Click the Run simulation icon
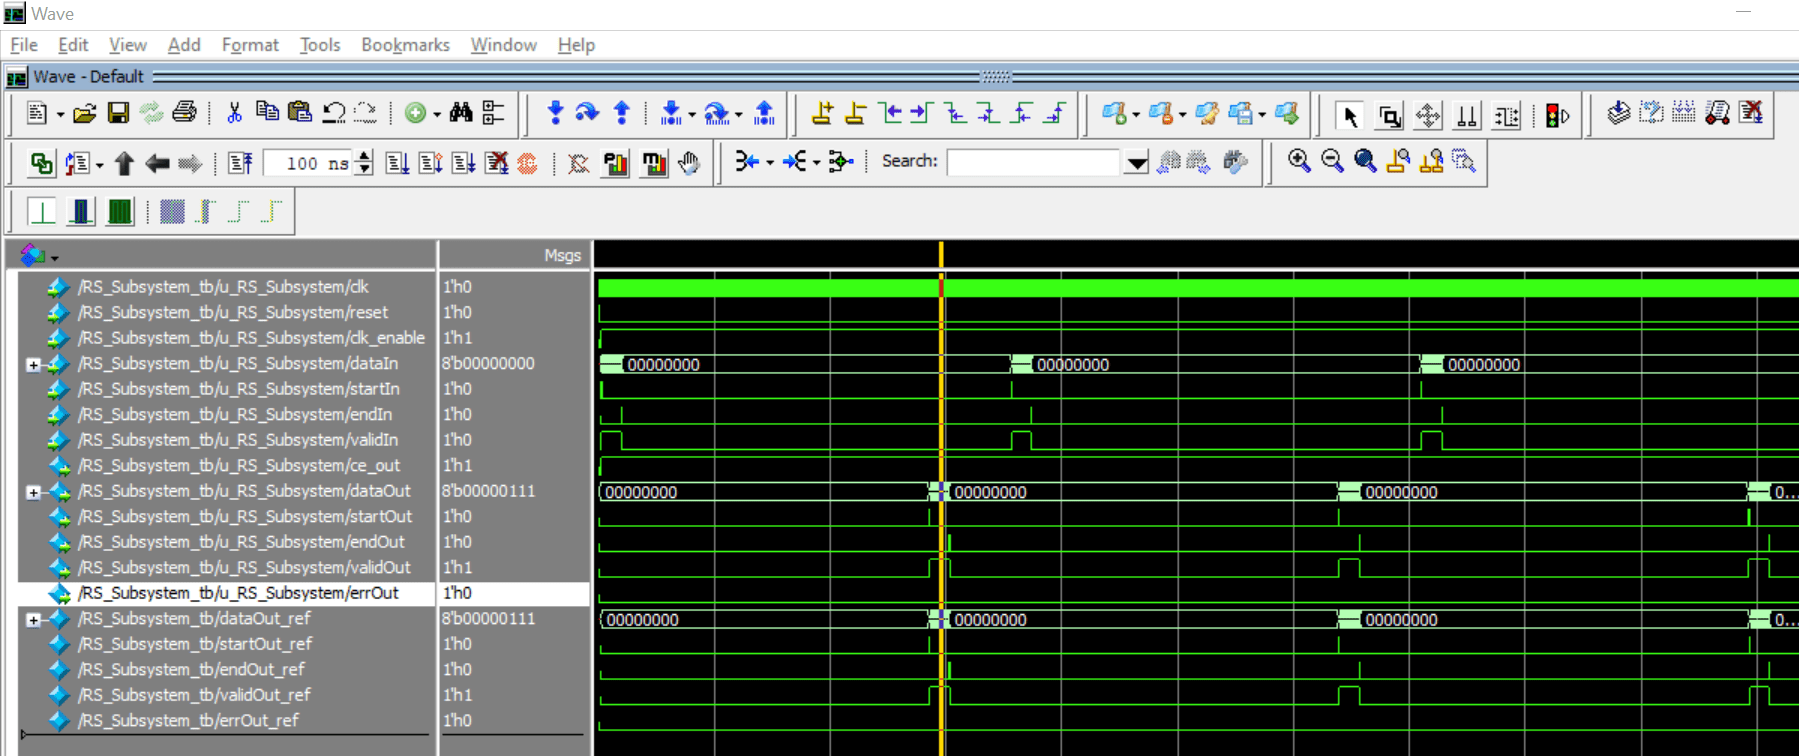Screen dimensions: 1799x756 (397, 163)
